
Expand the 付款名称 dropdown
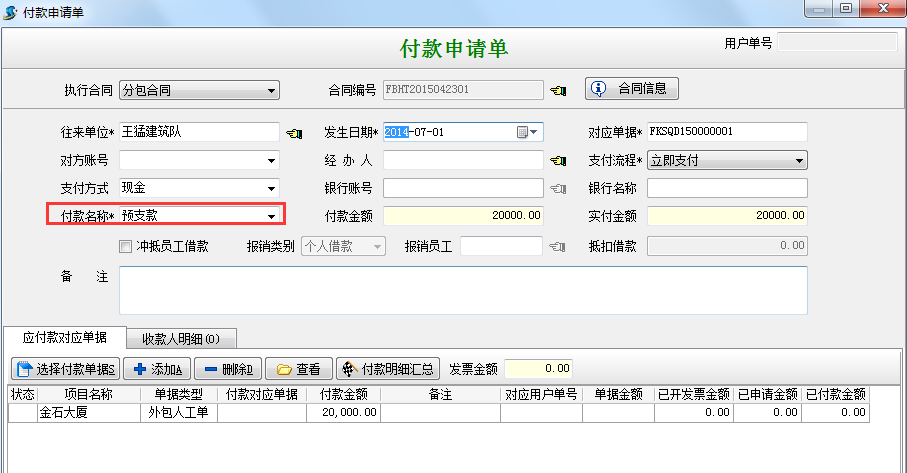[x=271, y=215]
